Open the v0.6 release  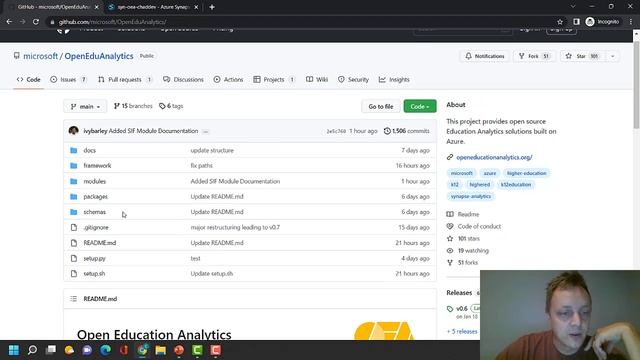[x=461, y=309]
